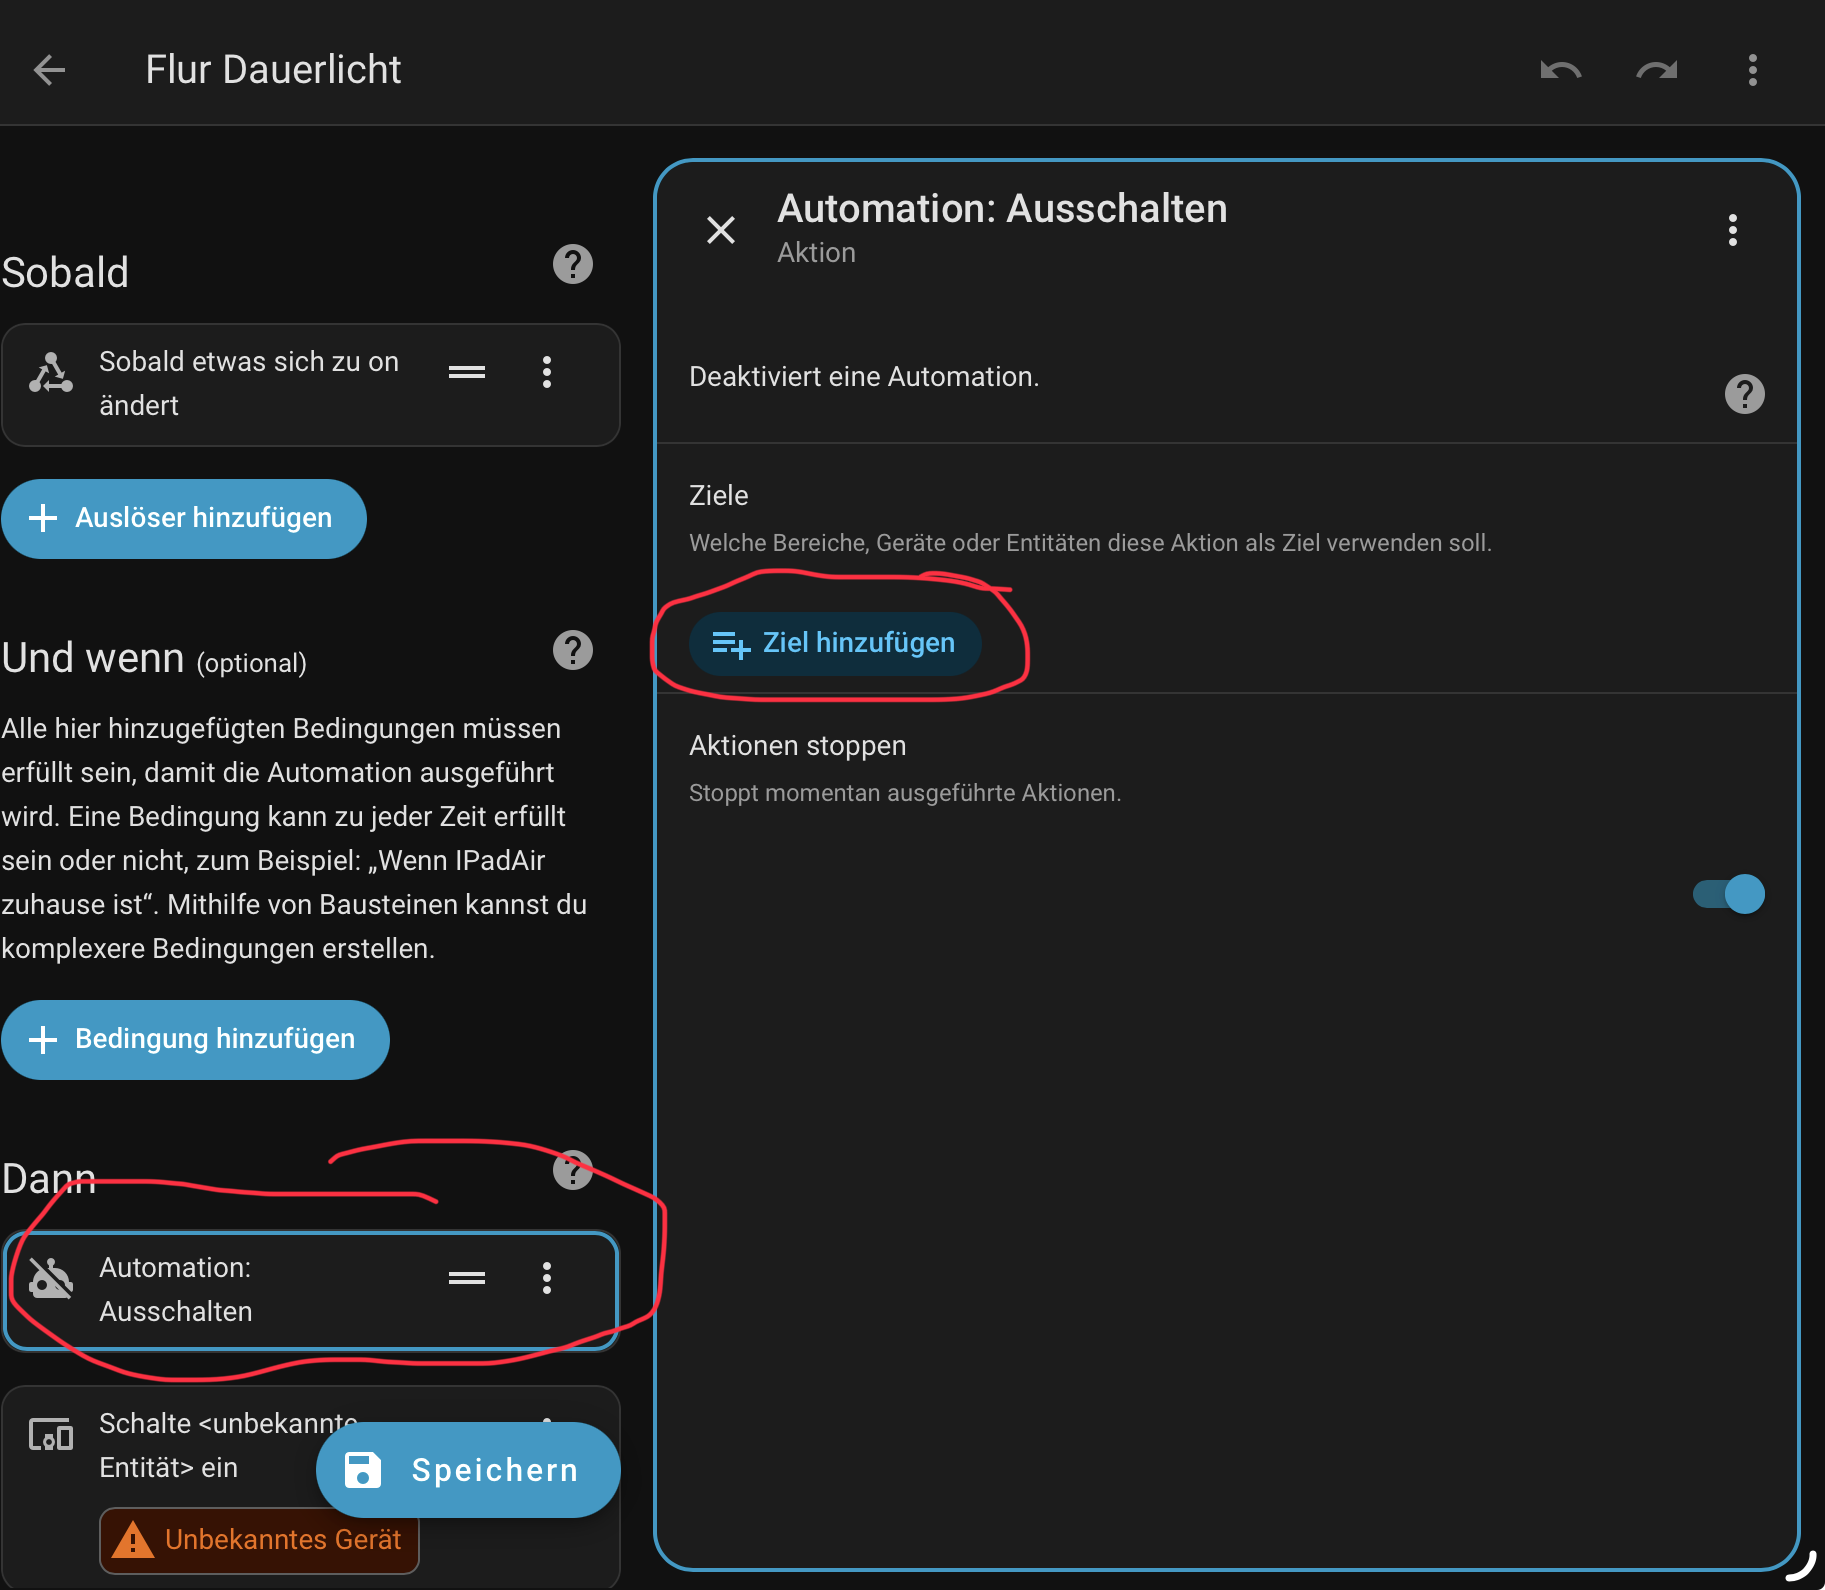Select the Sobald etwas sich zu on ändert trigger
This screenshot has height=1590, width=1825.
point(248,384)
